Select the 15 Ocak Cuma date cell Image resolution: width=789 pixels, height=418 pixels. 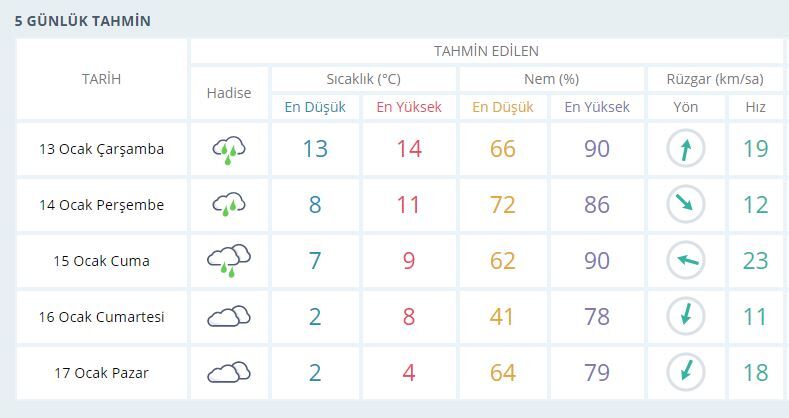coord(101,261)
